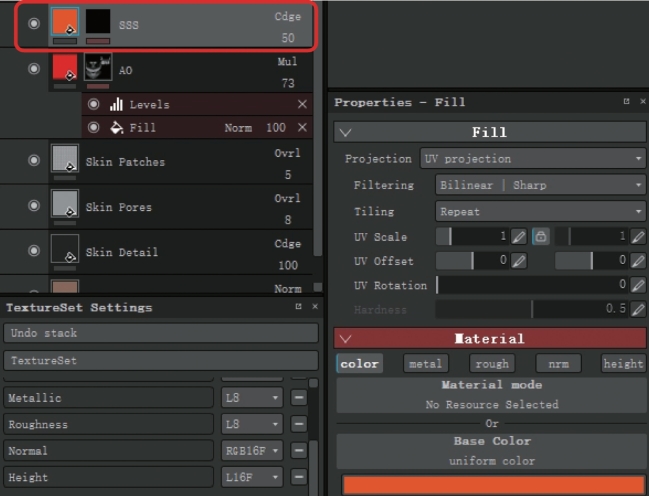Edit second UV Offset value with pencil
Screen dimensions: 649x496
coord(638,261)
